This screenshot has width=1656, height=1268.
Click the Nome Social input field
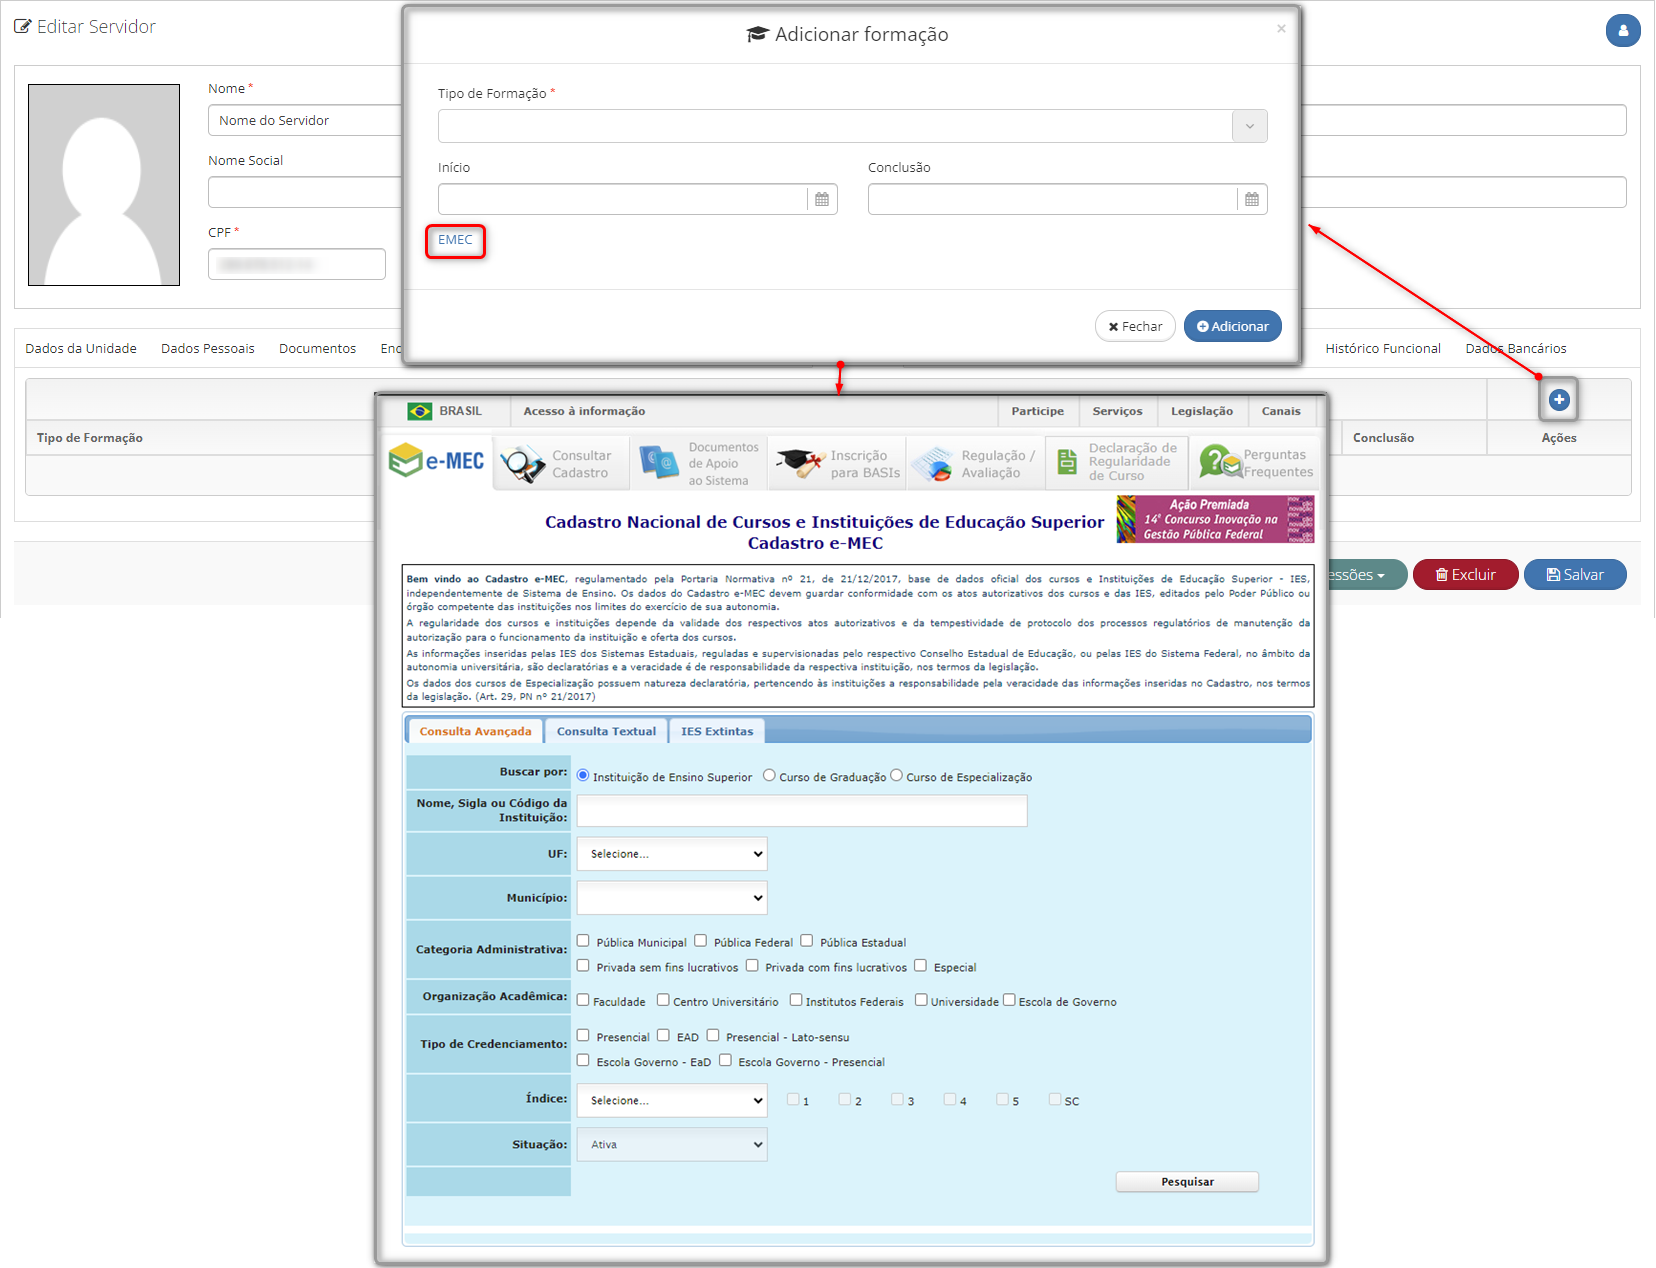pyautogui.click(x=306, y=192)
